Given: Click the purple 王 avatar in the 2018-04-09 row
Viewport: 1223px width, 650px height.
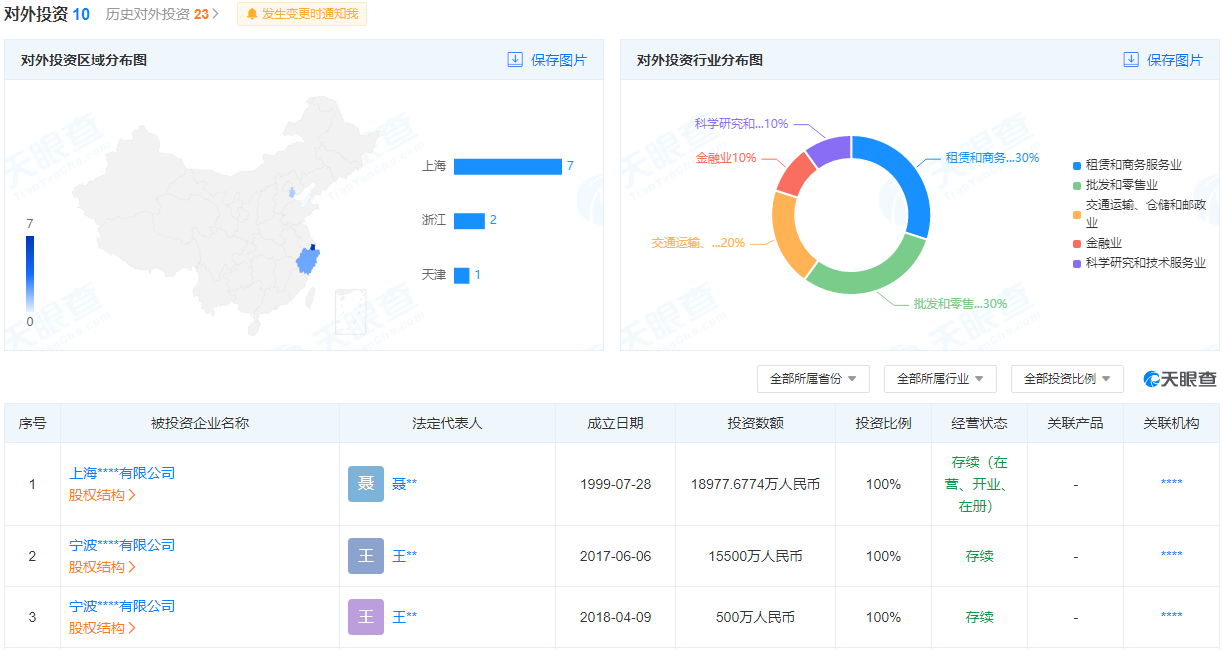Looking at the screenshot, I should [365, 617].
